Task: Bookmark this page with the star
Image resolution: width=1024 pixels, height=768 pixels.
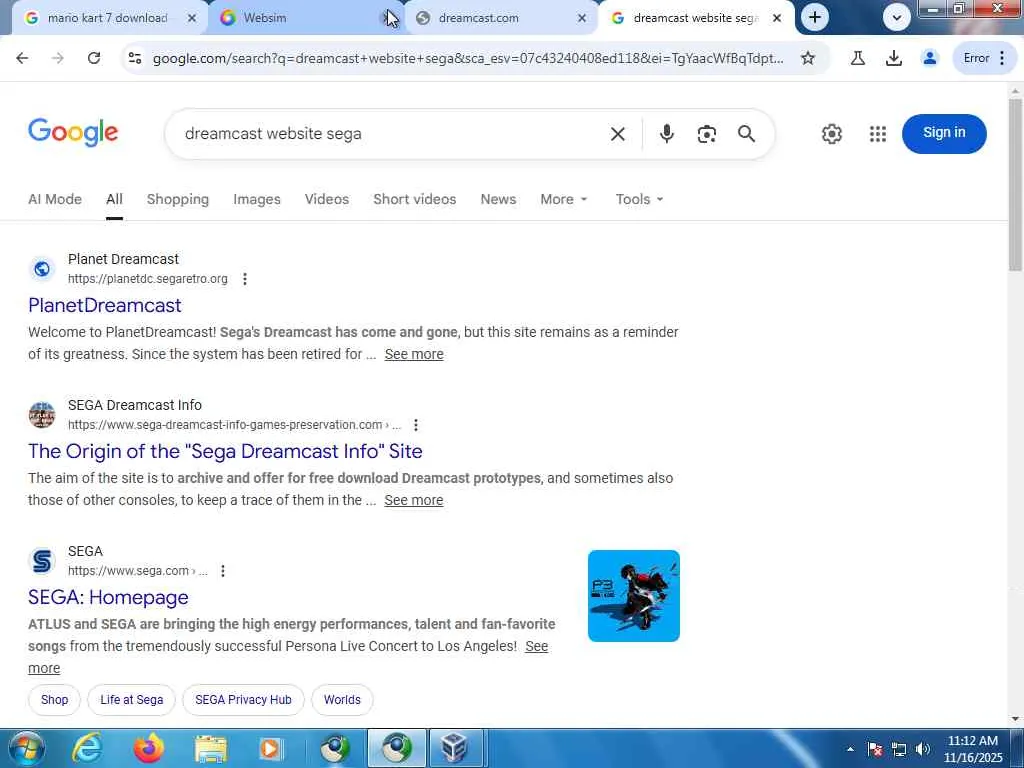Action: click(x=808, y=58)
